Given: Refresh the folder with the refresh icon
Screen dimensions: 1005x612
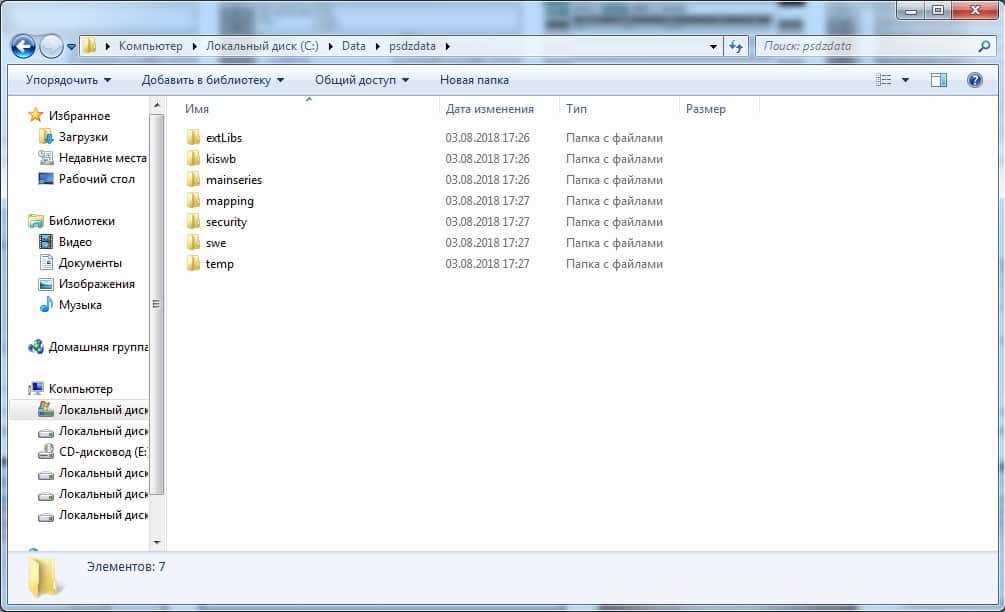Looking at the screenshot, I should [736, 46].
